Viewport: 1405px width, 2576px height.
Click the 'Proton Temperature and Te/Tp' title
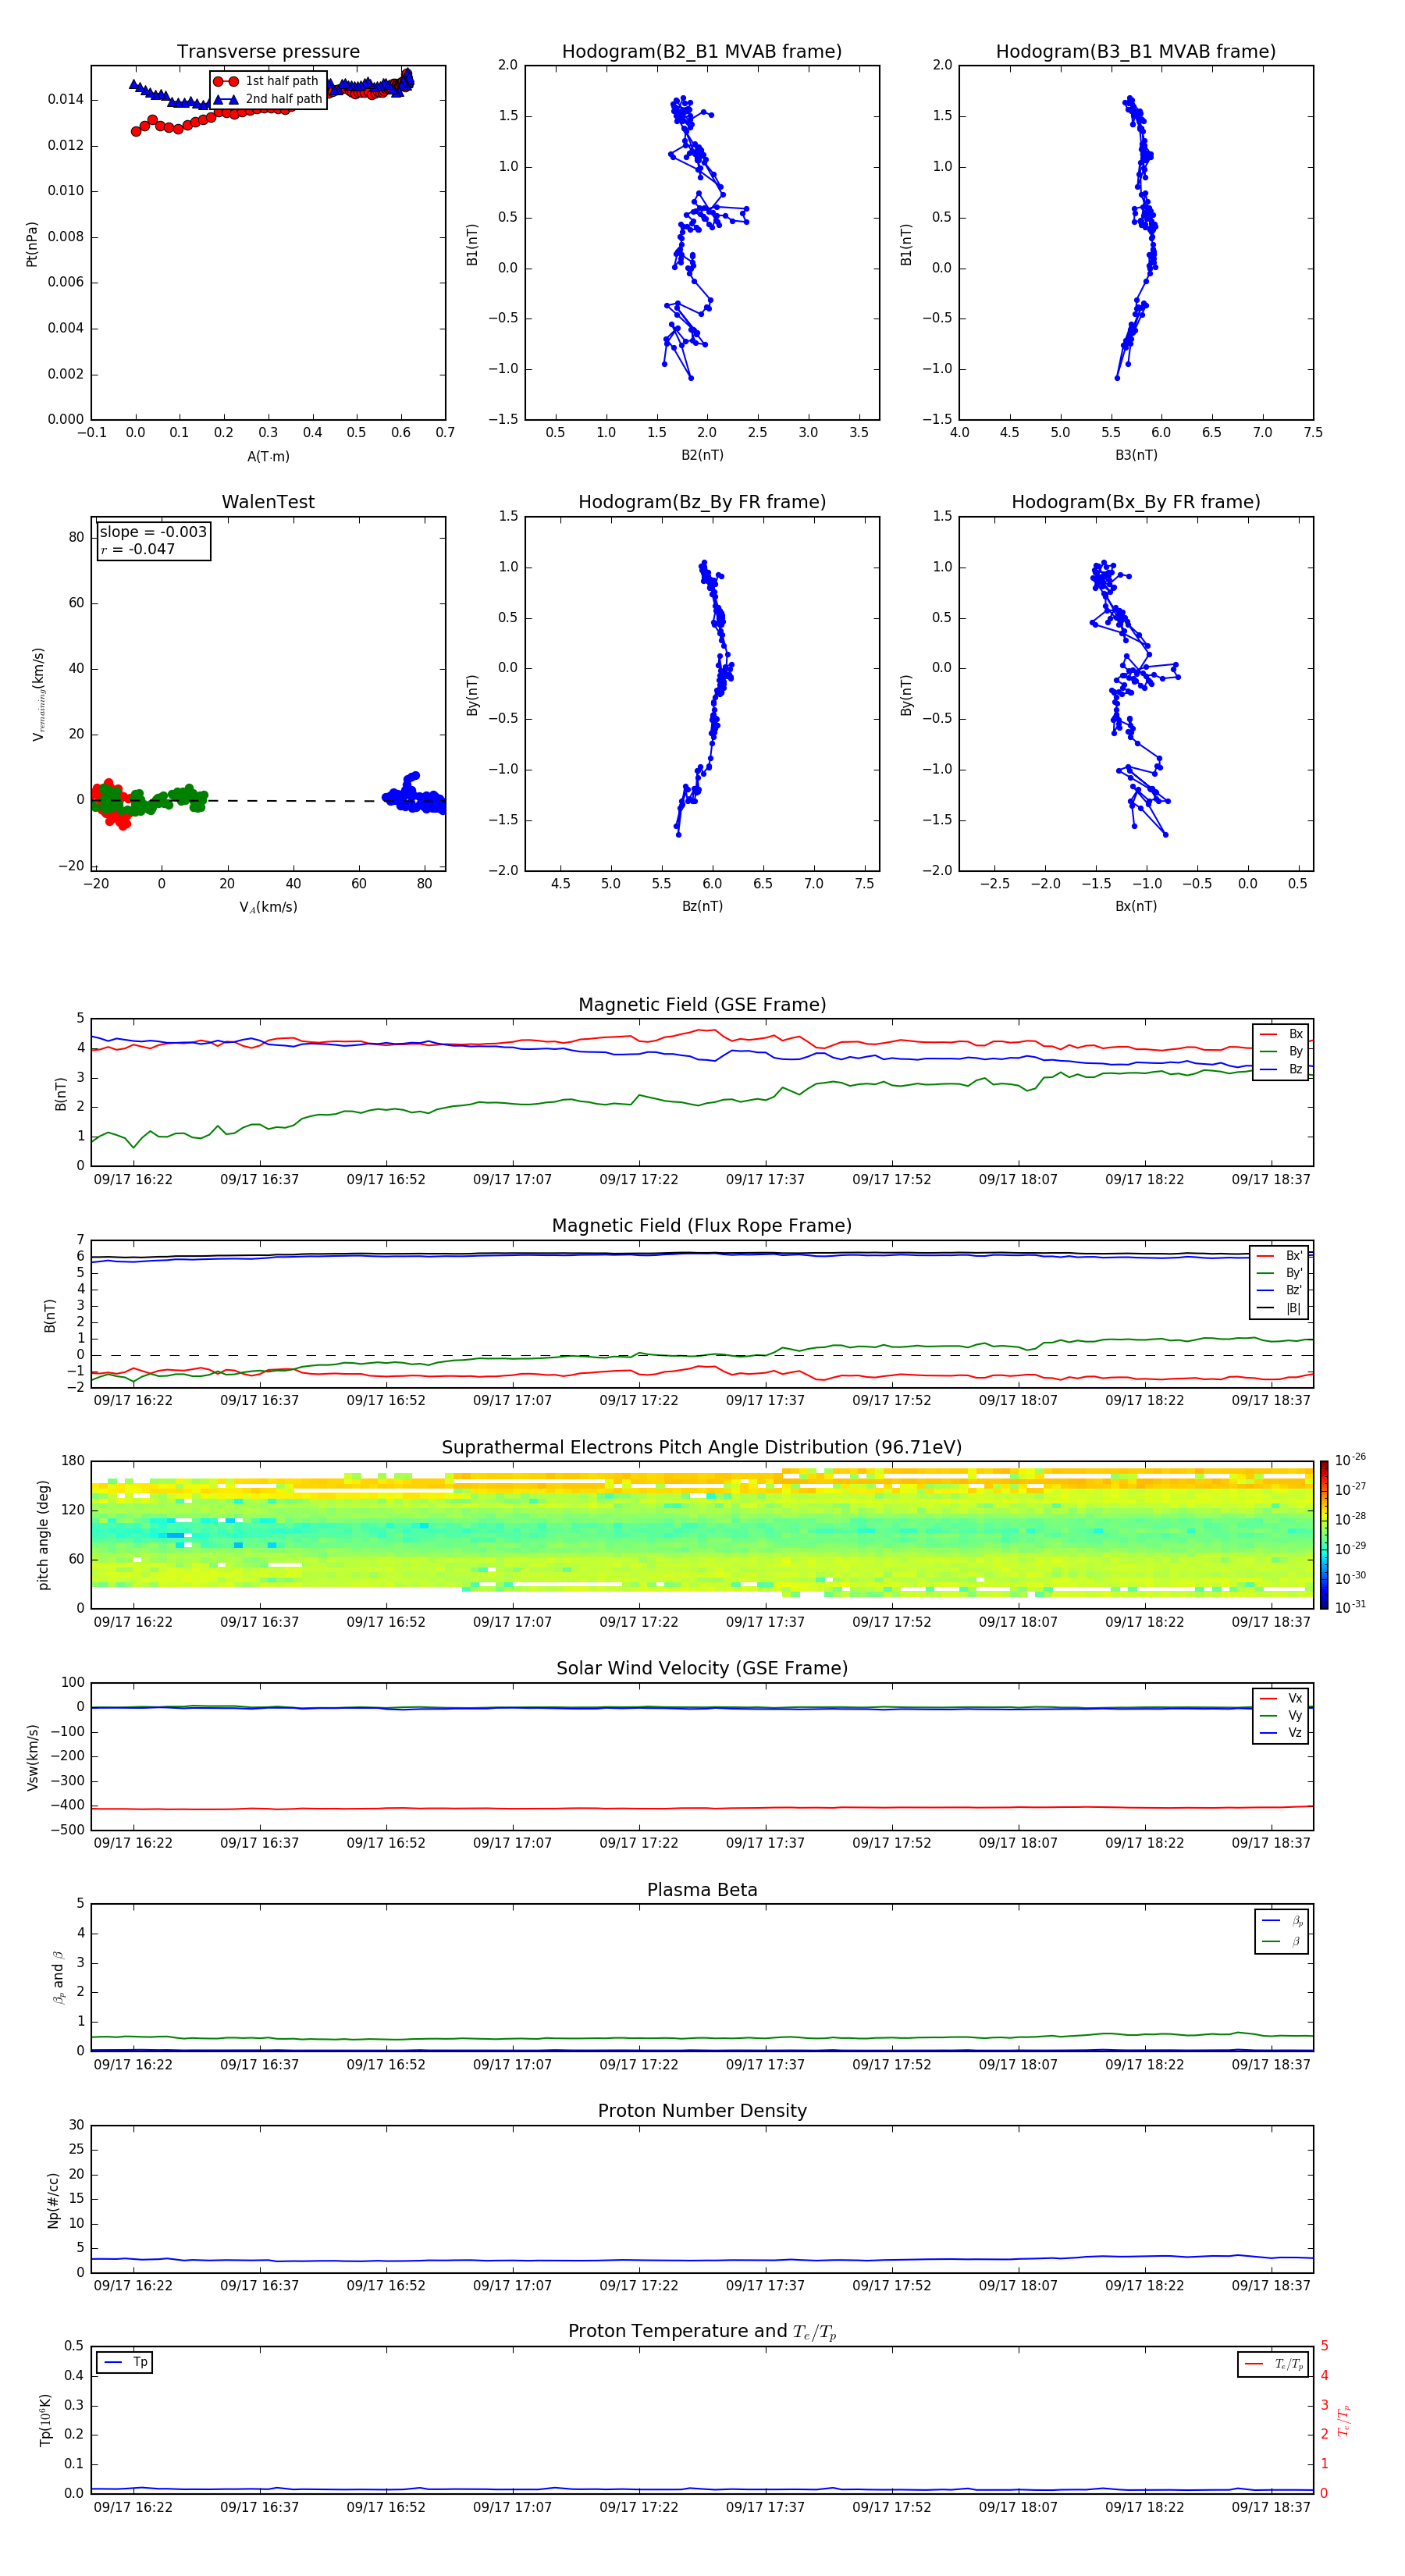coord(702,2332)
